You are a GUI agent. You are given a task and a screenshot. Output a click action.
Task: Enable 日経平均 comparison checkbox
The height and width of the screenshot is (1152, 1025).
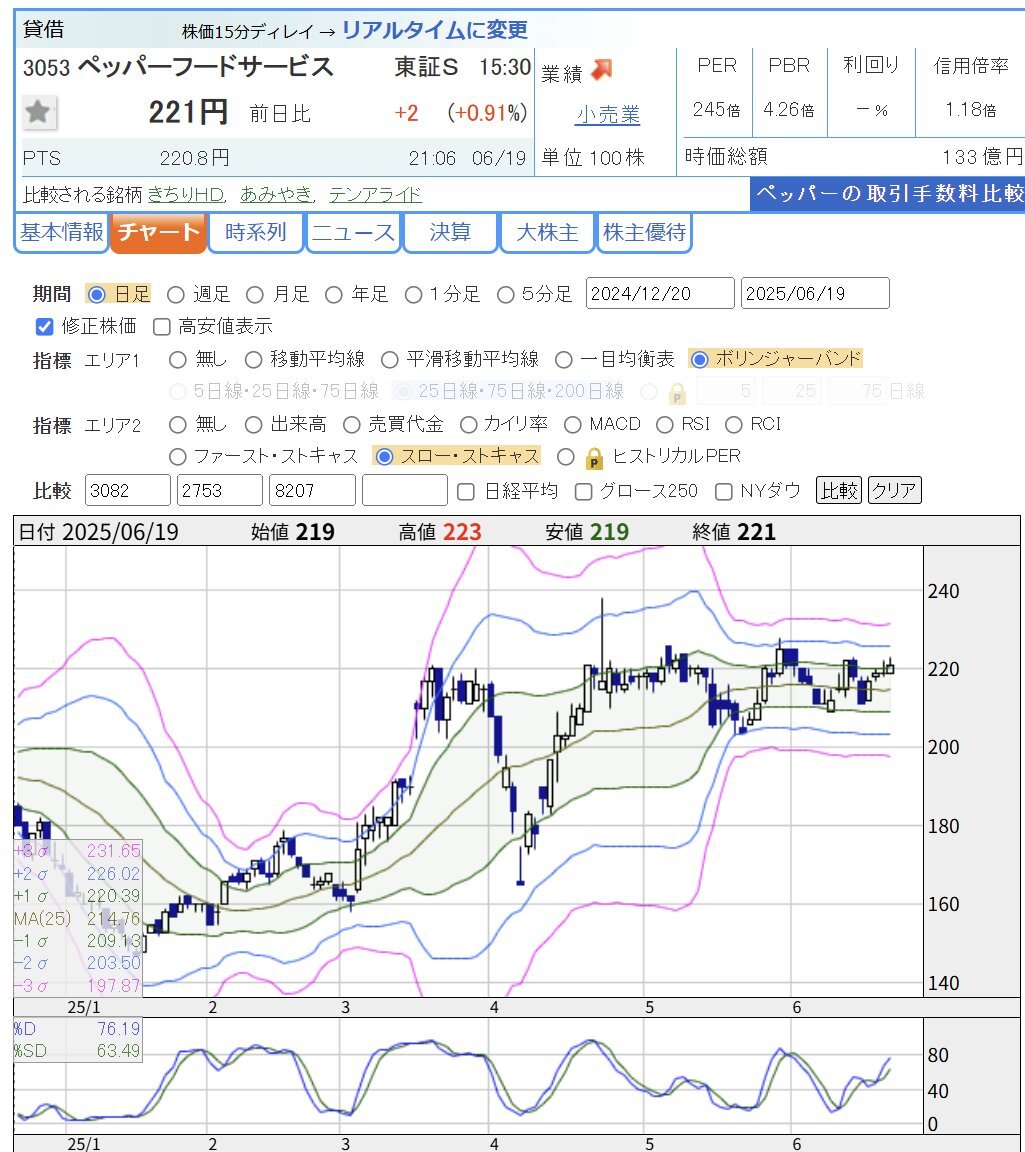[466, 492]
